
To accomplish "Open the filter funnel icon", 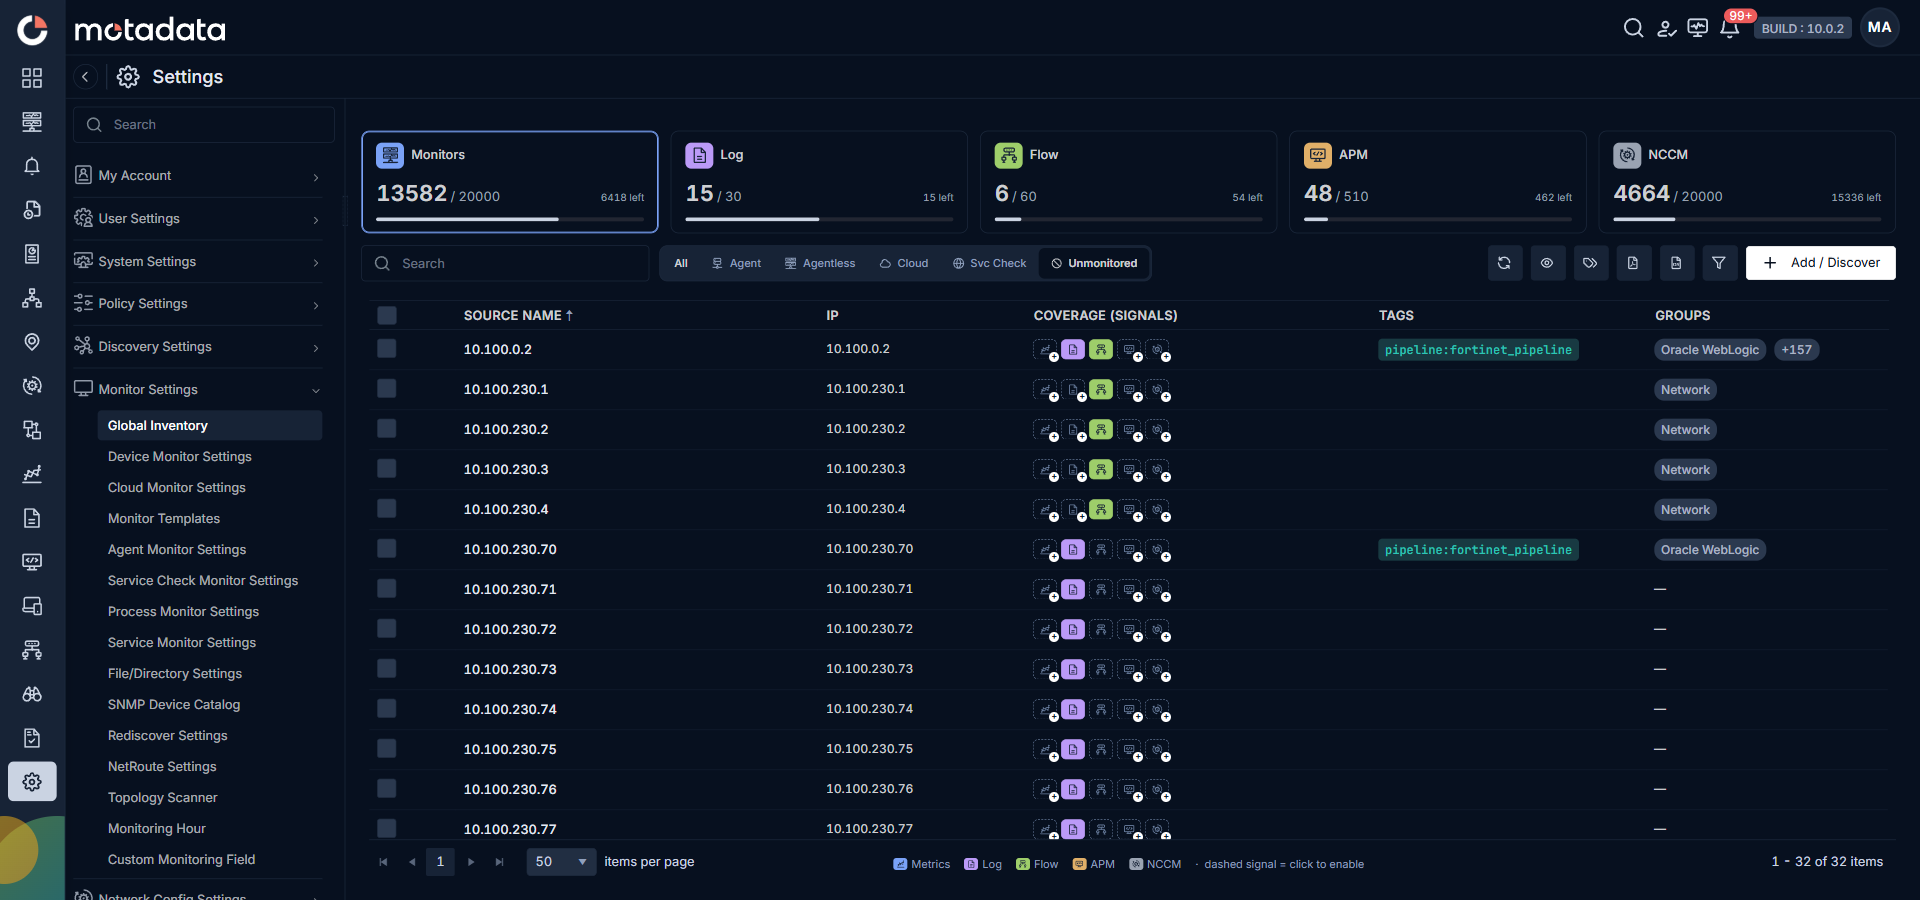I will tap(1719, 263).
